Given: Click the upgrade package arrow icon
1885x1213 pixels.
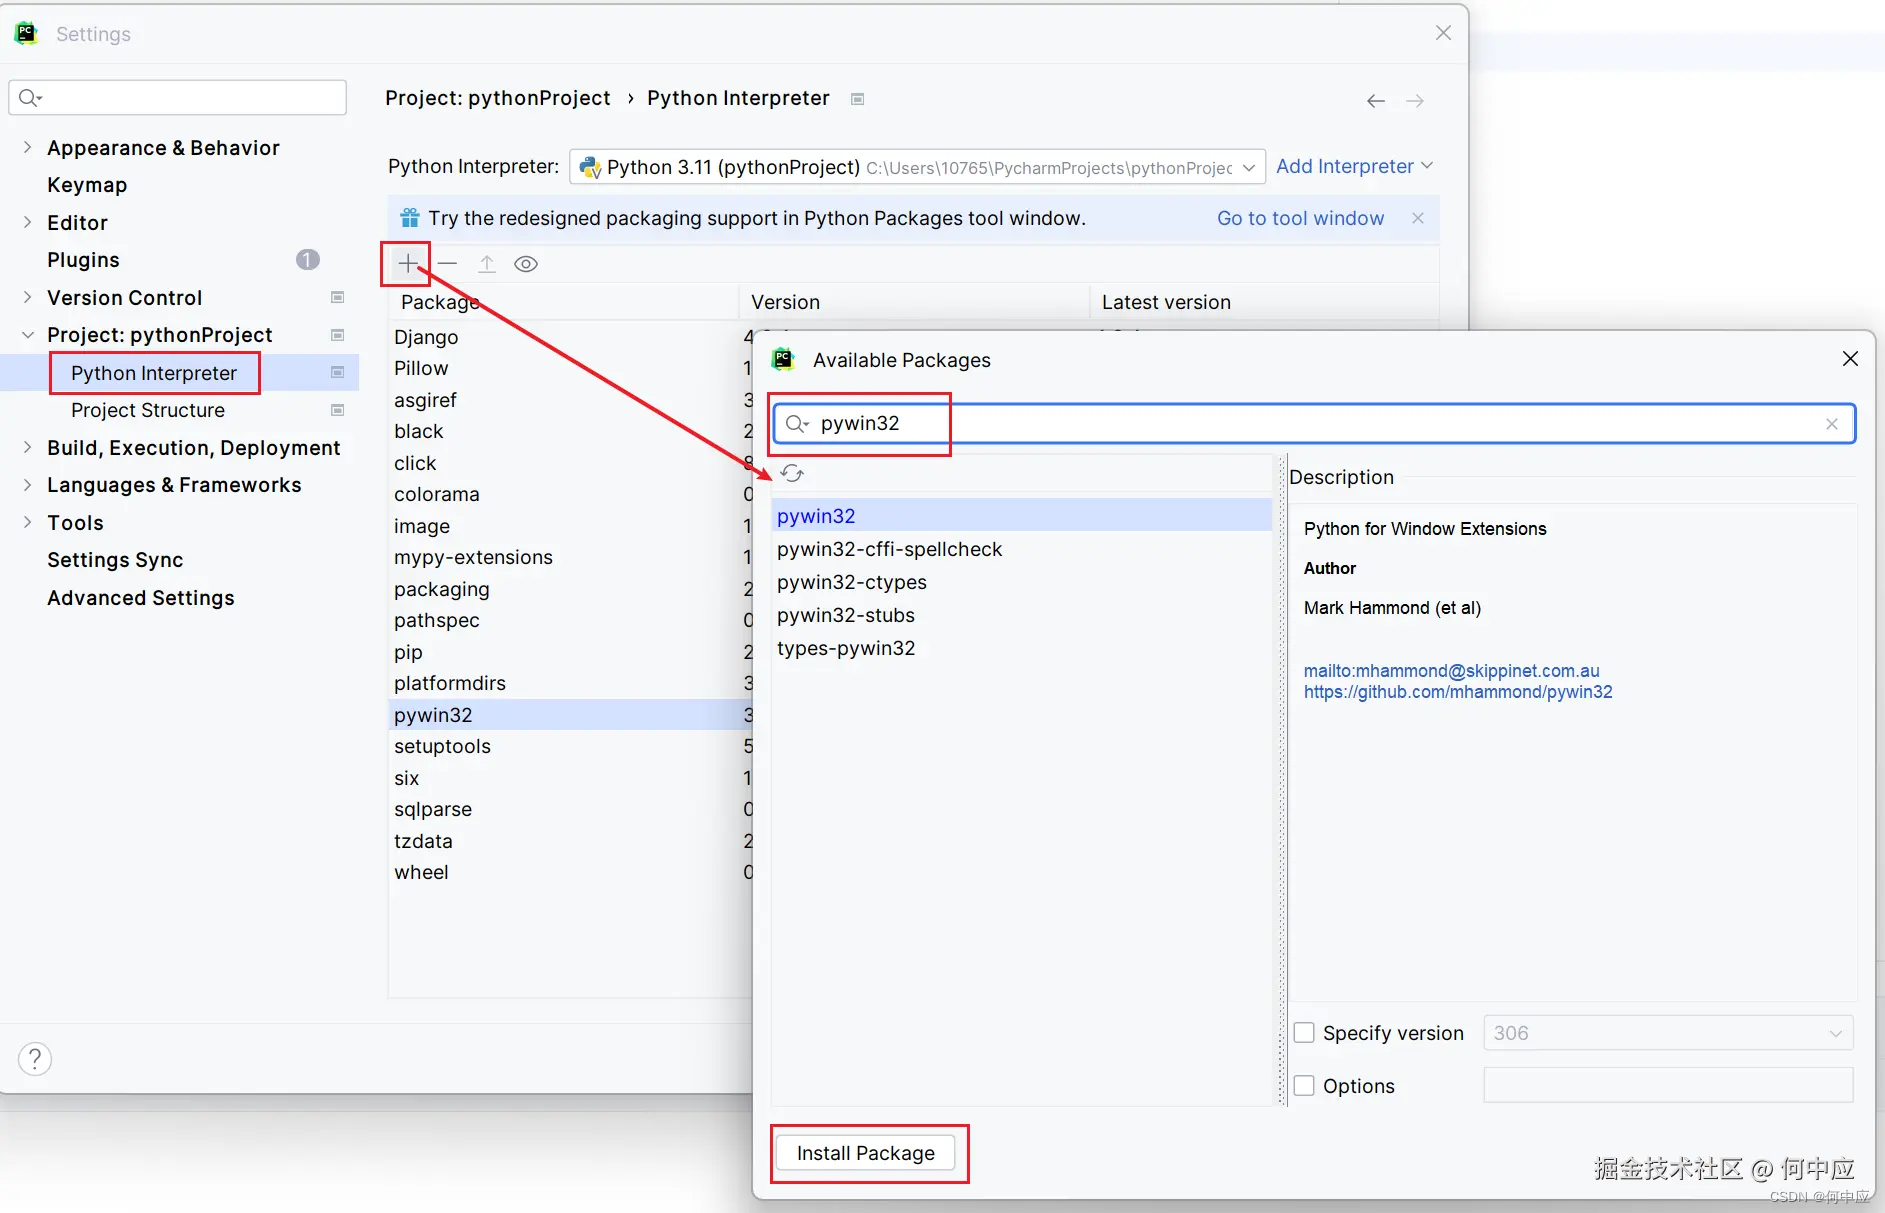Looking at the screenshot, I should click(x=487, y=264).
